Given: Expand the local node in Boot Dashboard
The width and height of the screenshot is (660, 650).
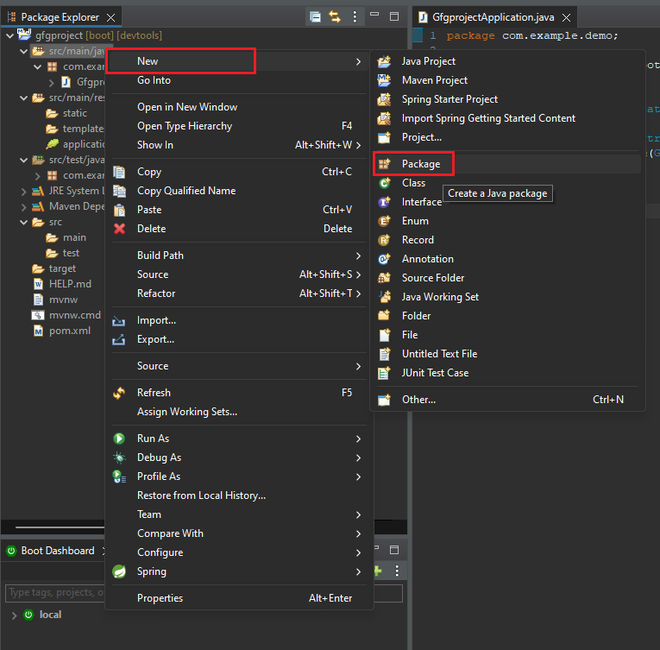Looking at the screenshot, I should (x=14, y=615).
